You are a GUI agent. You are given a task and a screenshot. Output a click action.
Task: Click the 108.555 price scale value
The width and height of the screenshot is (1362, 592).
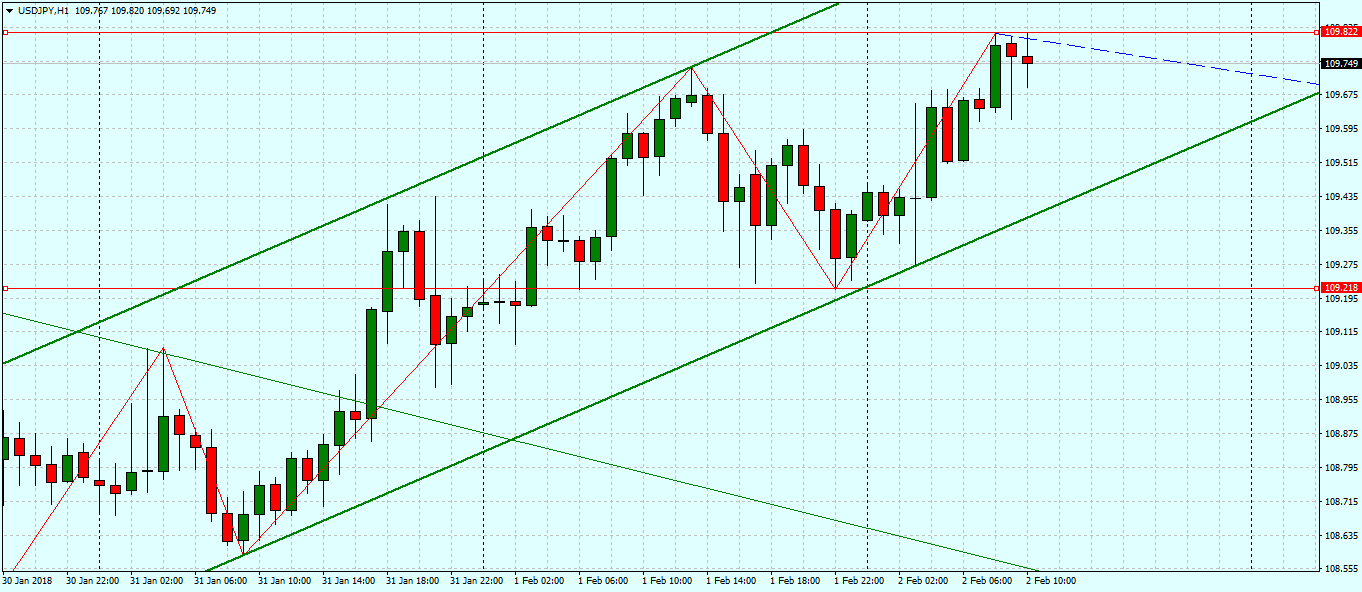[x=1340, y=569]
